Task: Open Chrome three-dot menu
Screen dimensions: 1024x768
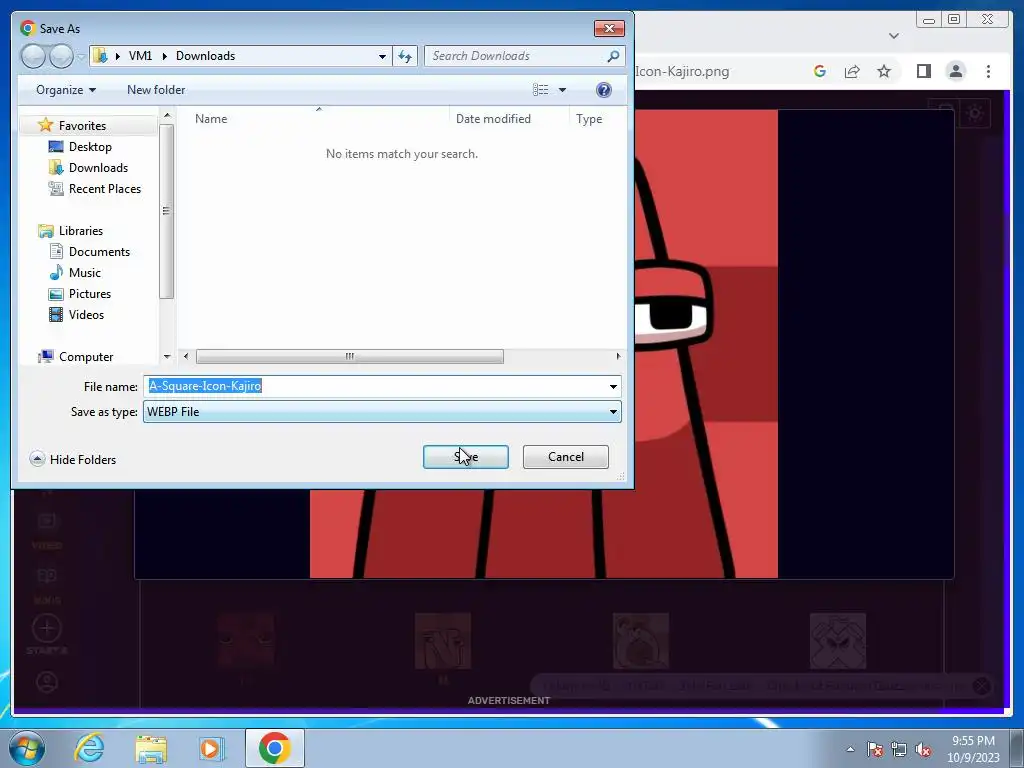Action: (988, 71)
